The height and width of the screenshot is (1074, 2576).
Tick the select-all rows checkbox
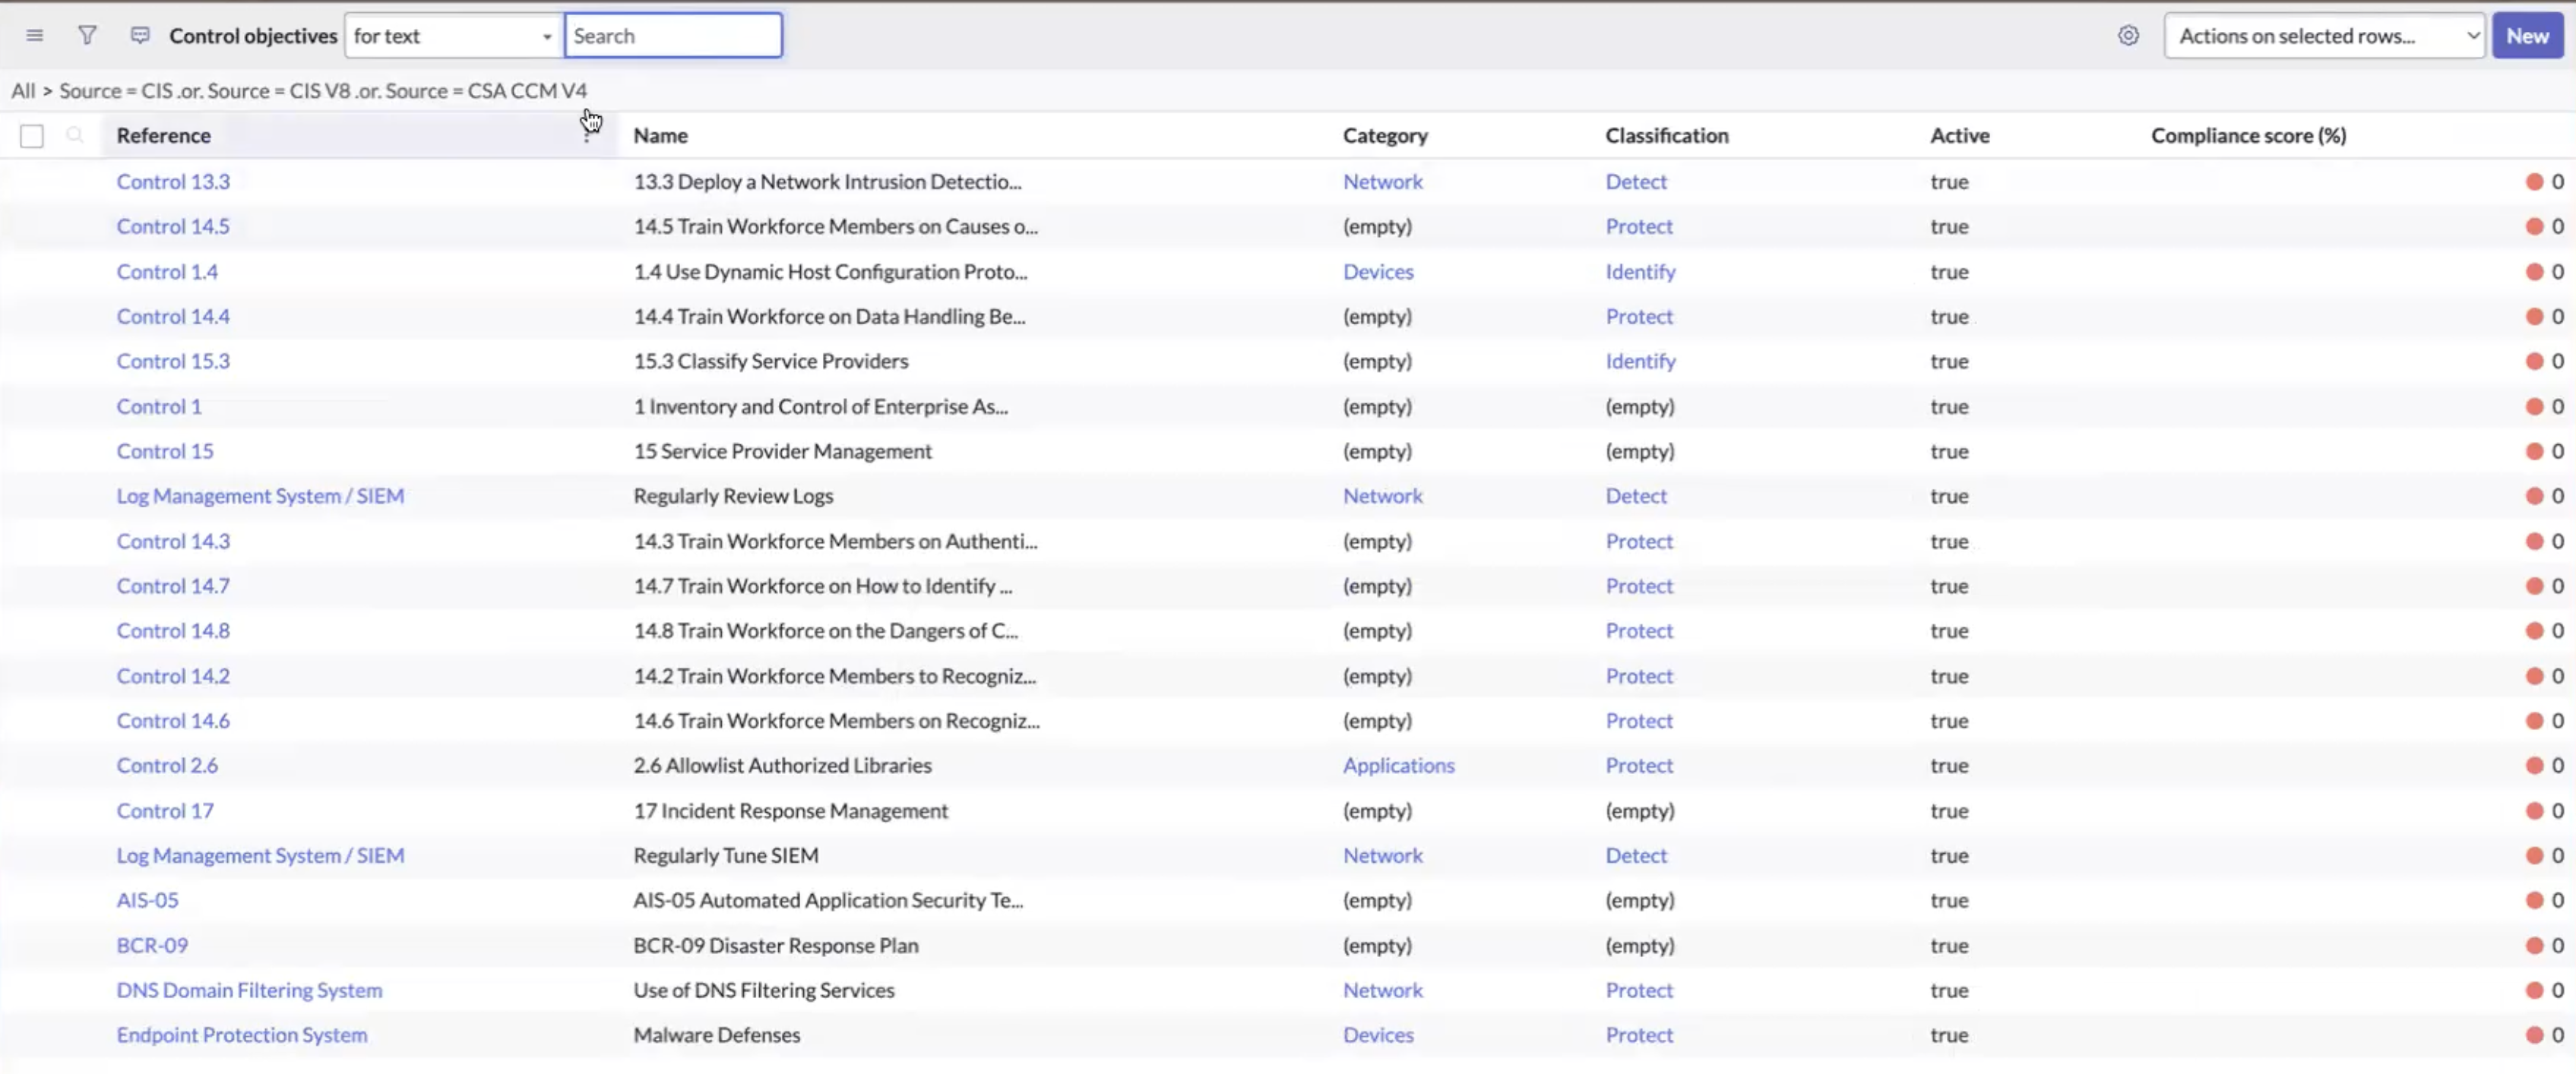[32, 136]
